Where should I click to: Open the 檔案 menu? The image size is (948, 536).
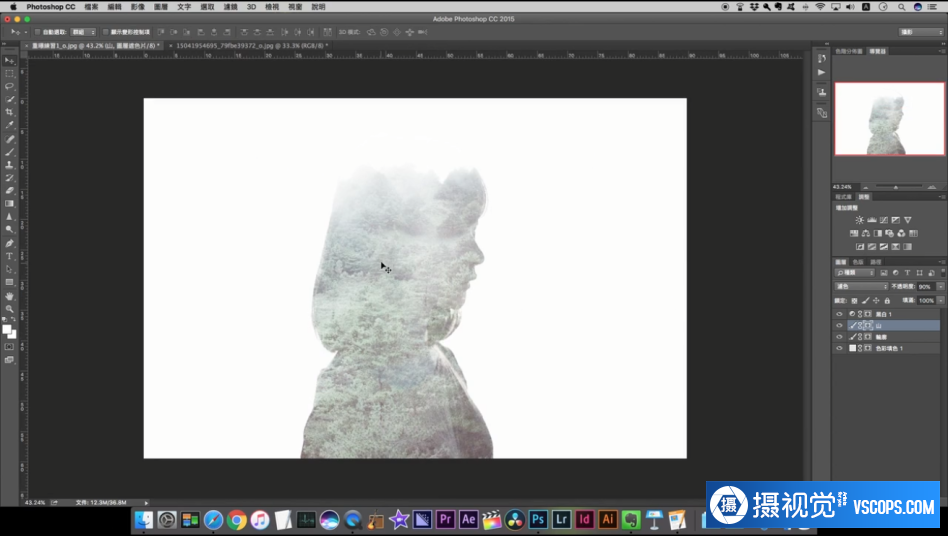point(91,7)
